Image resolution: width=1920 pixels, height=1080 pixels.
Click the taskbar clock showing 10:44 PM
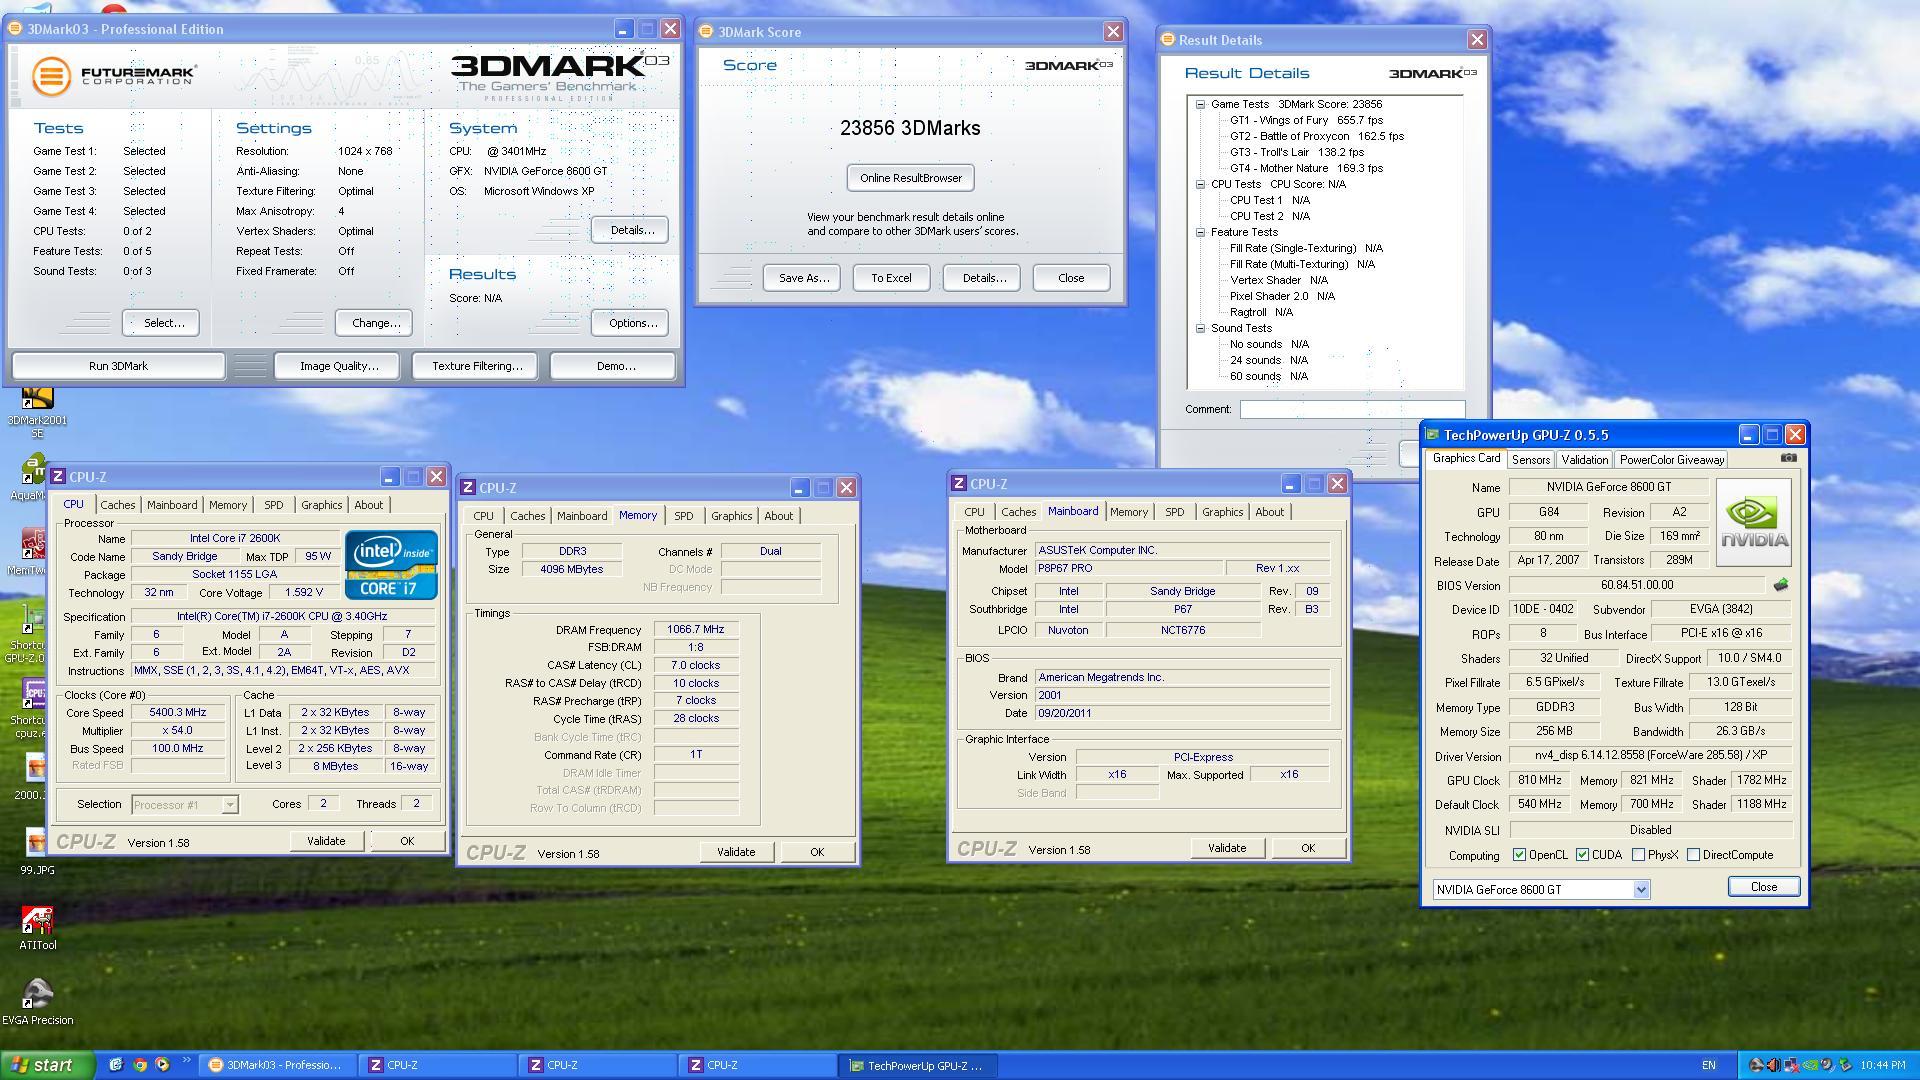[1883, 1066]
